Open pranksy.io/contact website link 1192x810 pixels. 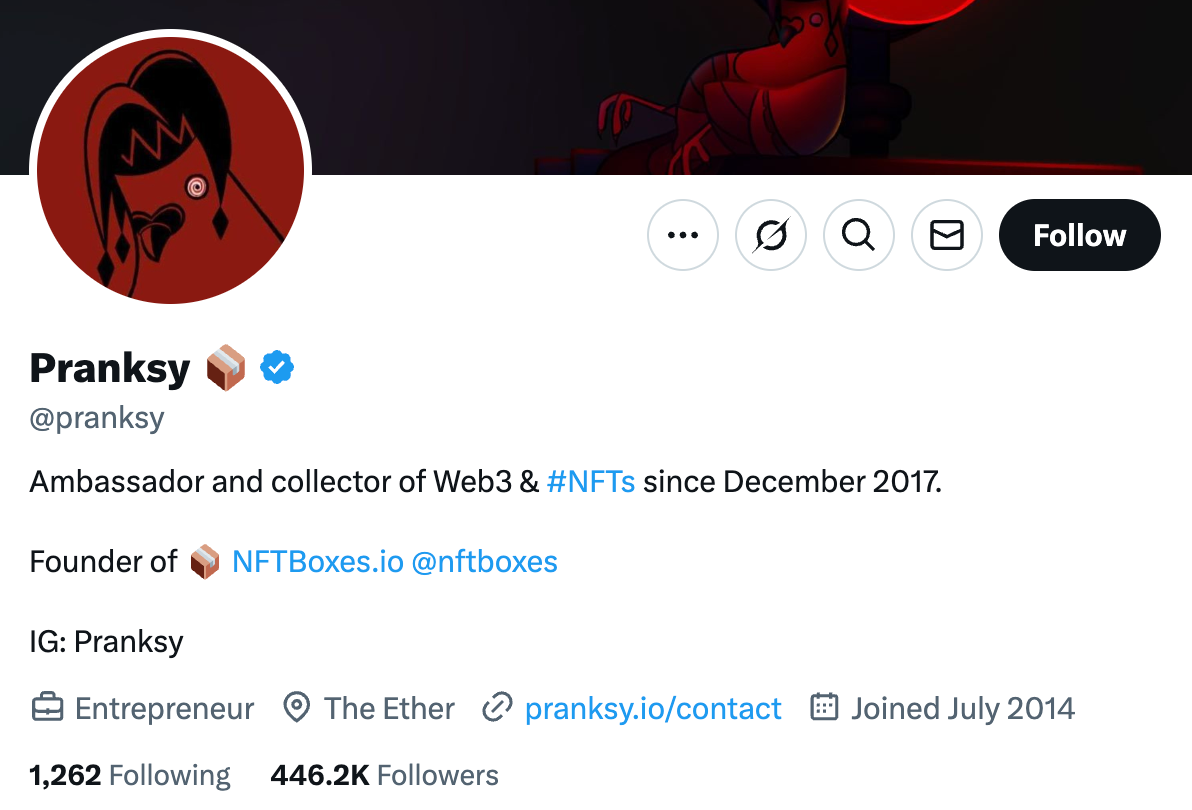point(653,709)
